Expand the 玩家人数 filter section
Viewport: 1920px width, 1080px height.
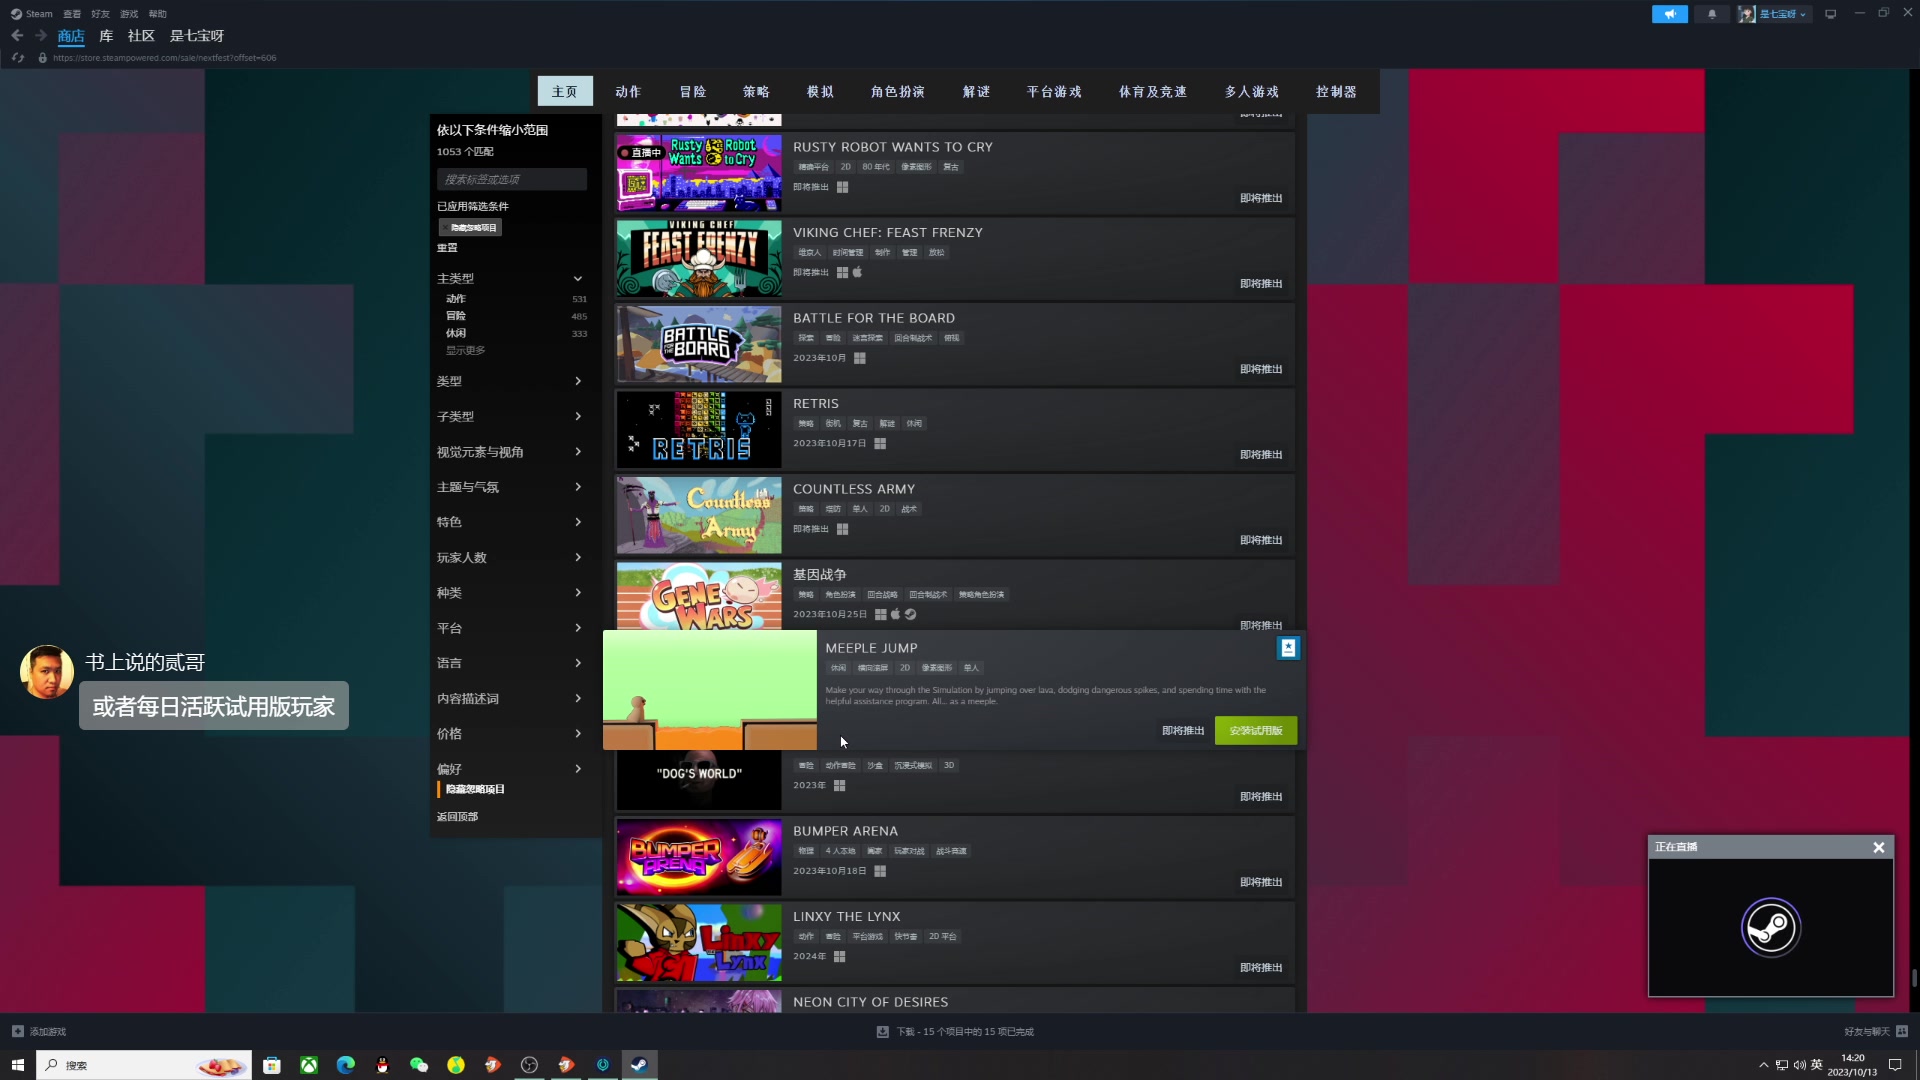(x=510, y=557)
